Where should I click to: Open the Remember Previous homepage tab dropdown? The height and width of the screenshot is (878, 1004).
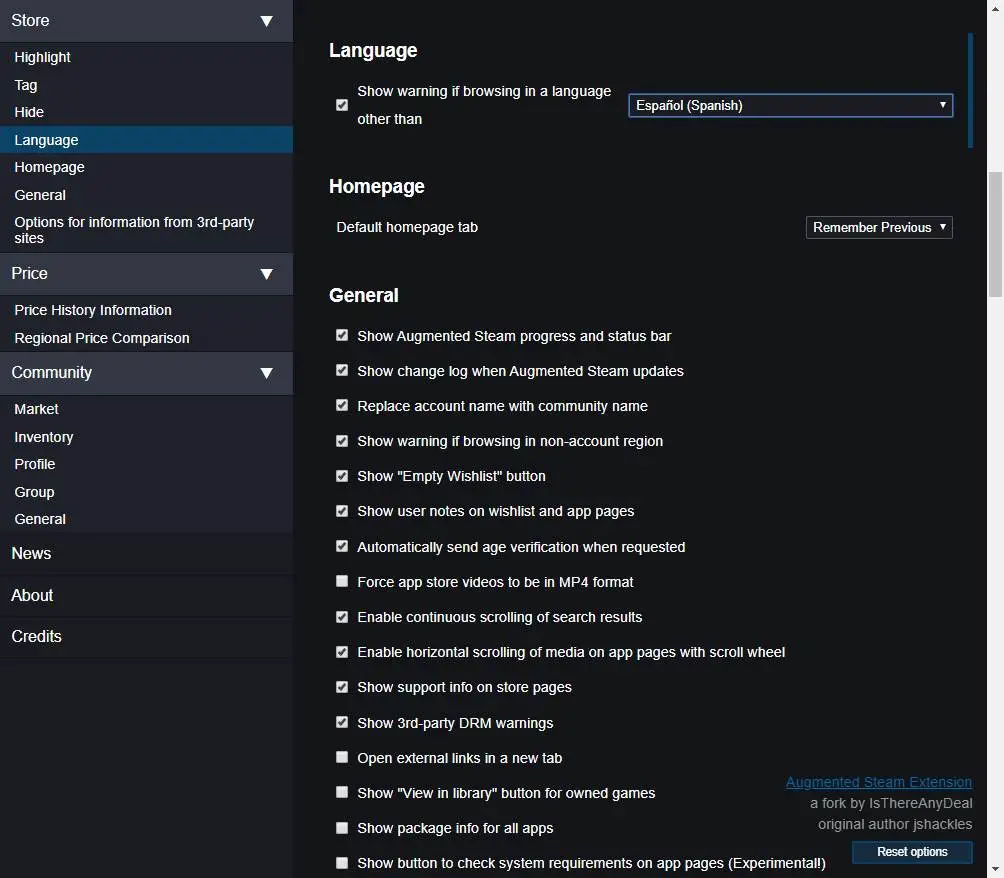coord(879,227)
